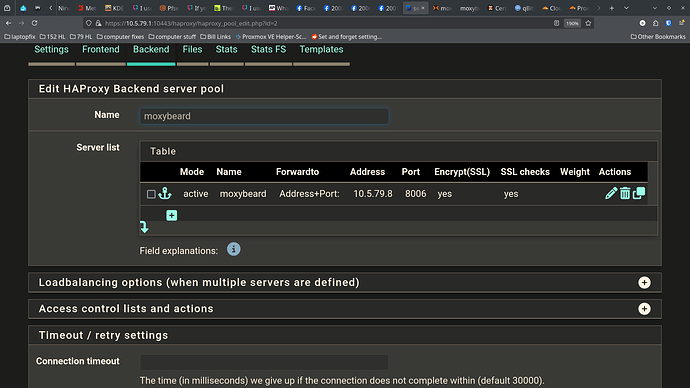690x388 pixels.
Task: Click the anchor icon on the moxybeard row
Action: click(165, 193)
